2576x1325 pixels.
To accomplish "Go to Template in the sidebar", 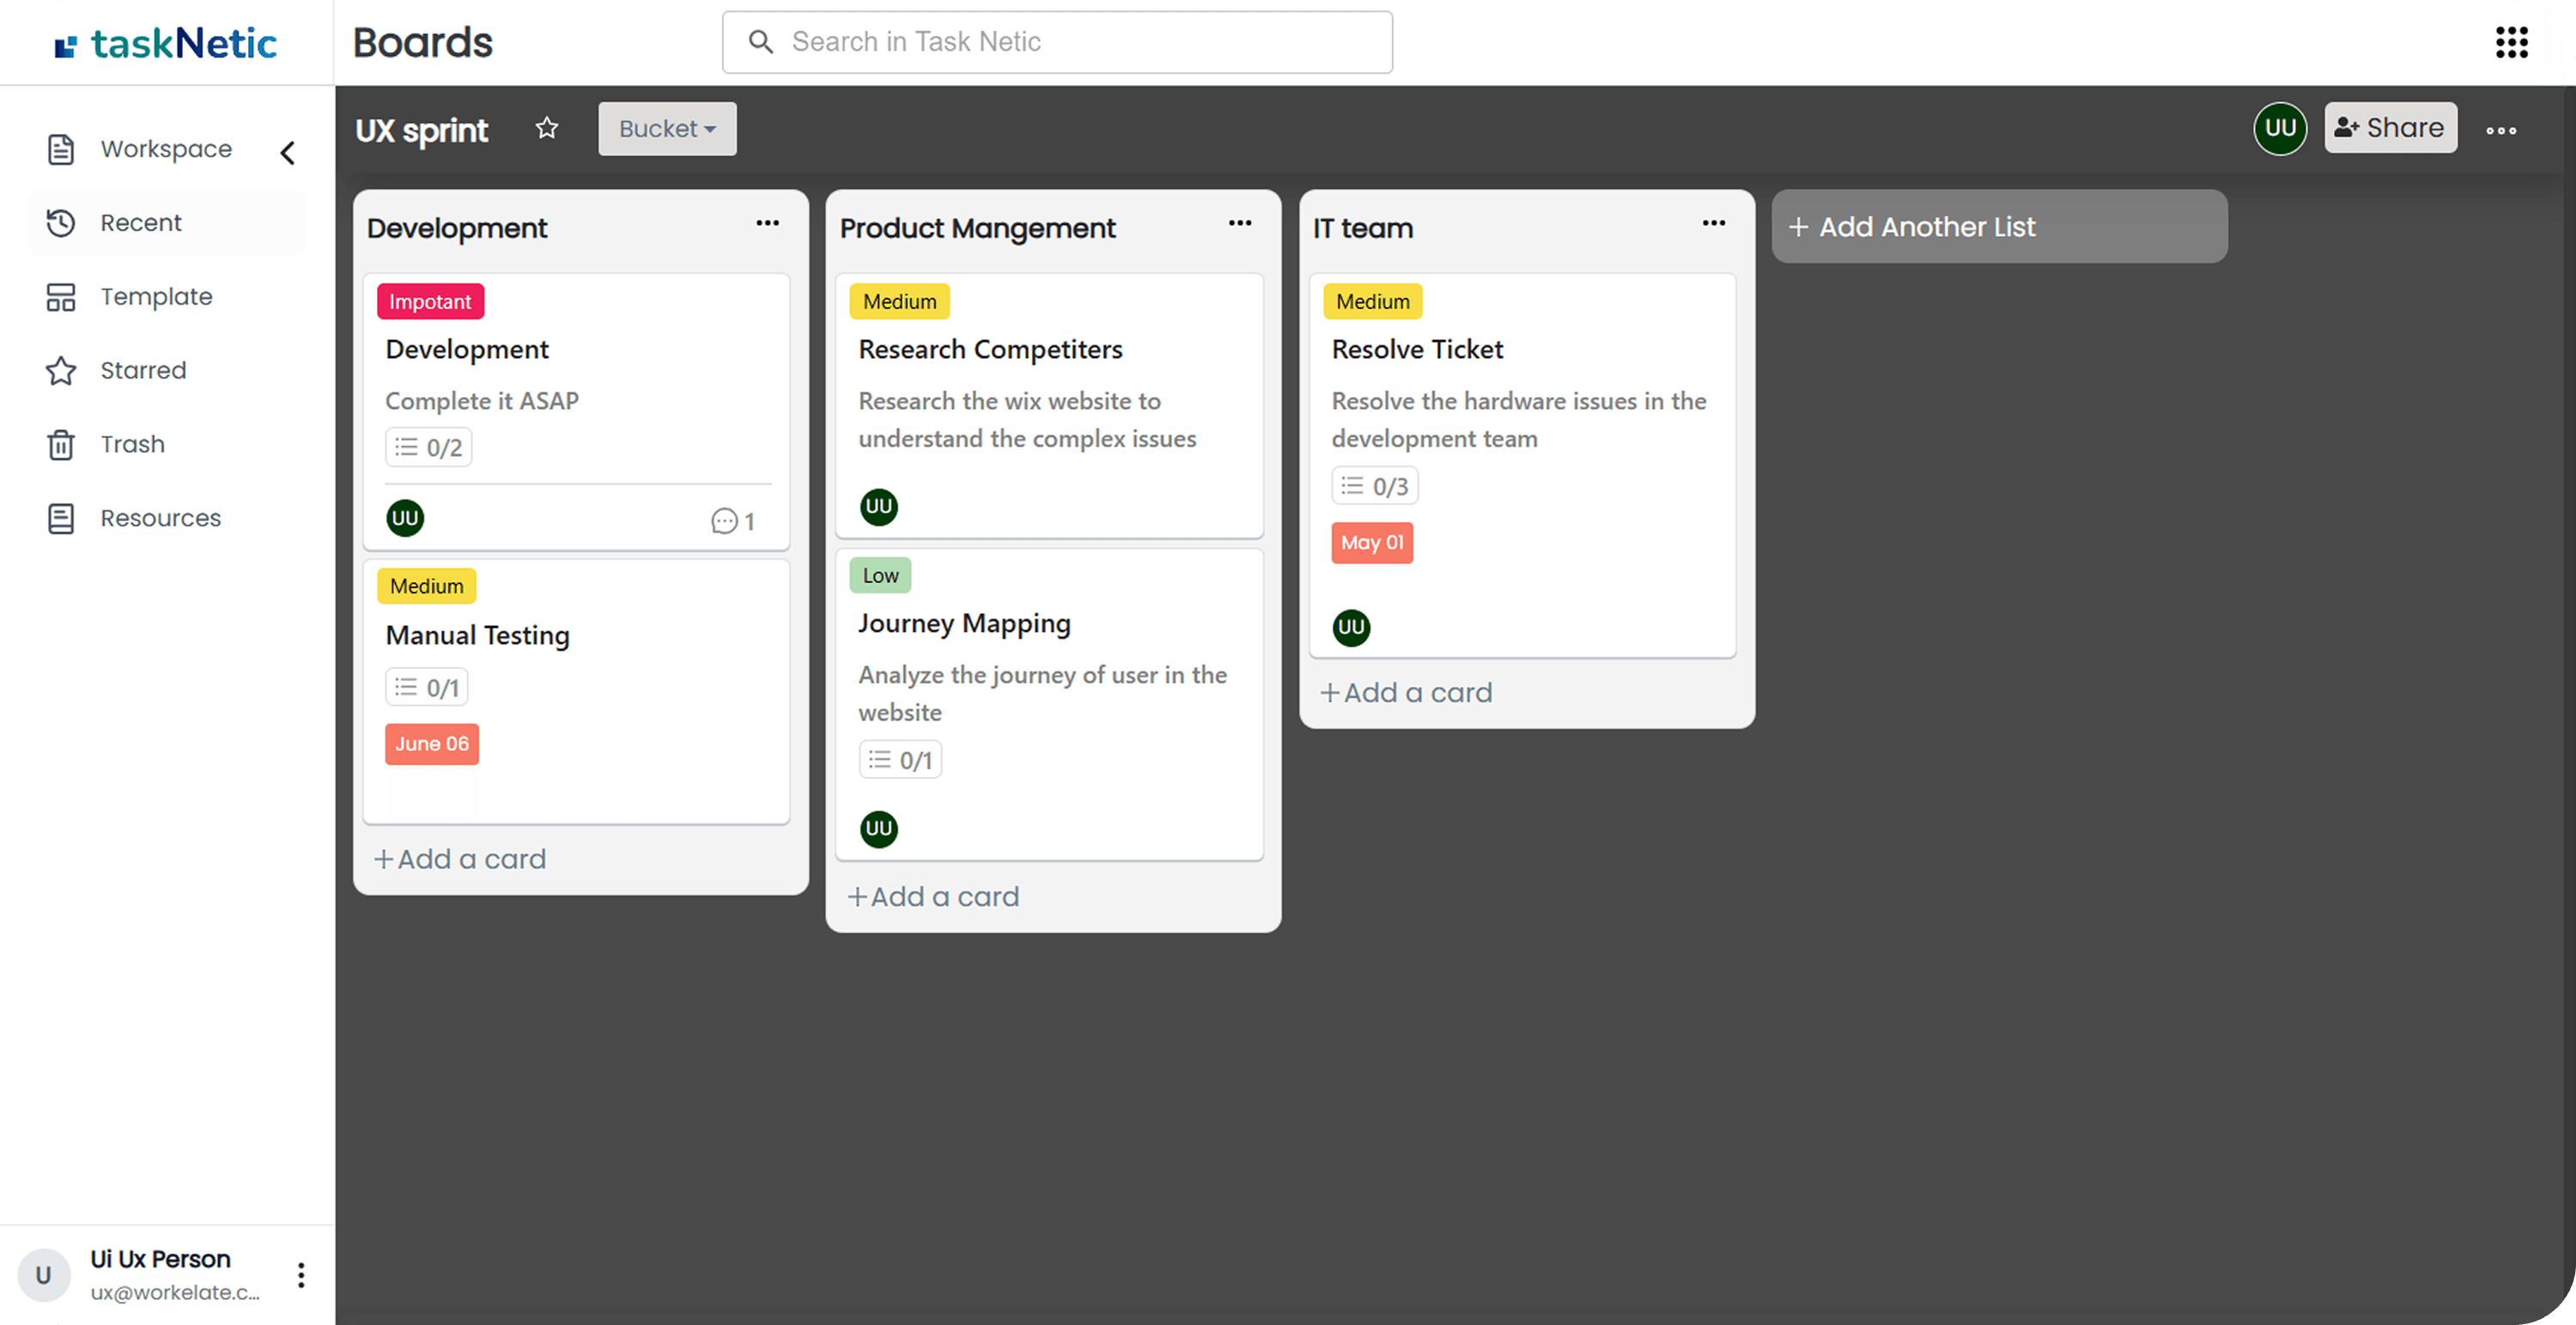I will point(156,297).
